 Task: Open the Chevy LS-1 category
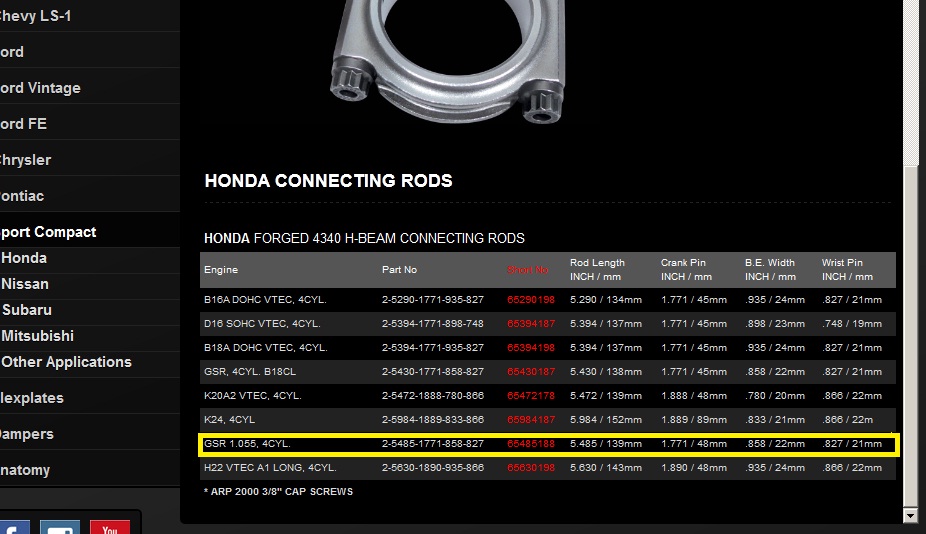[35, 16]
